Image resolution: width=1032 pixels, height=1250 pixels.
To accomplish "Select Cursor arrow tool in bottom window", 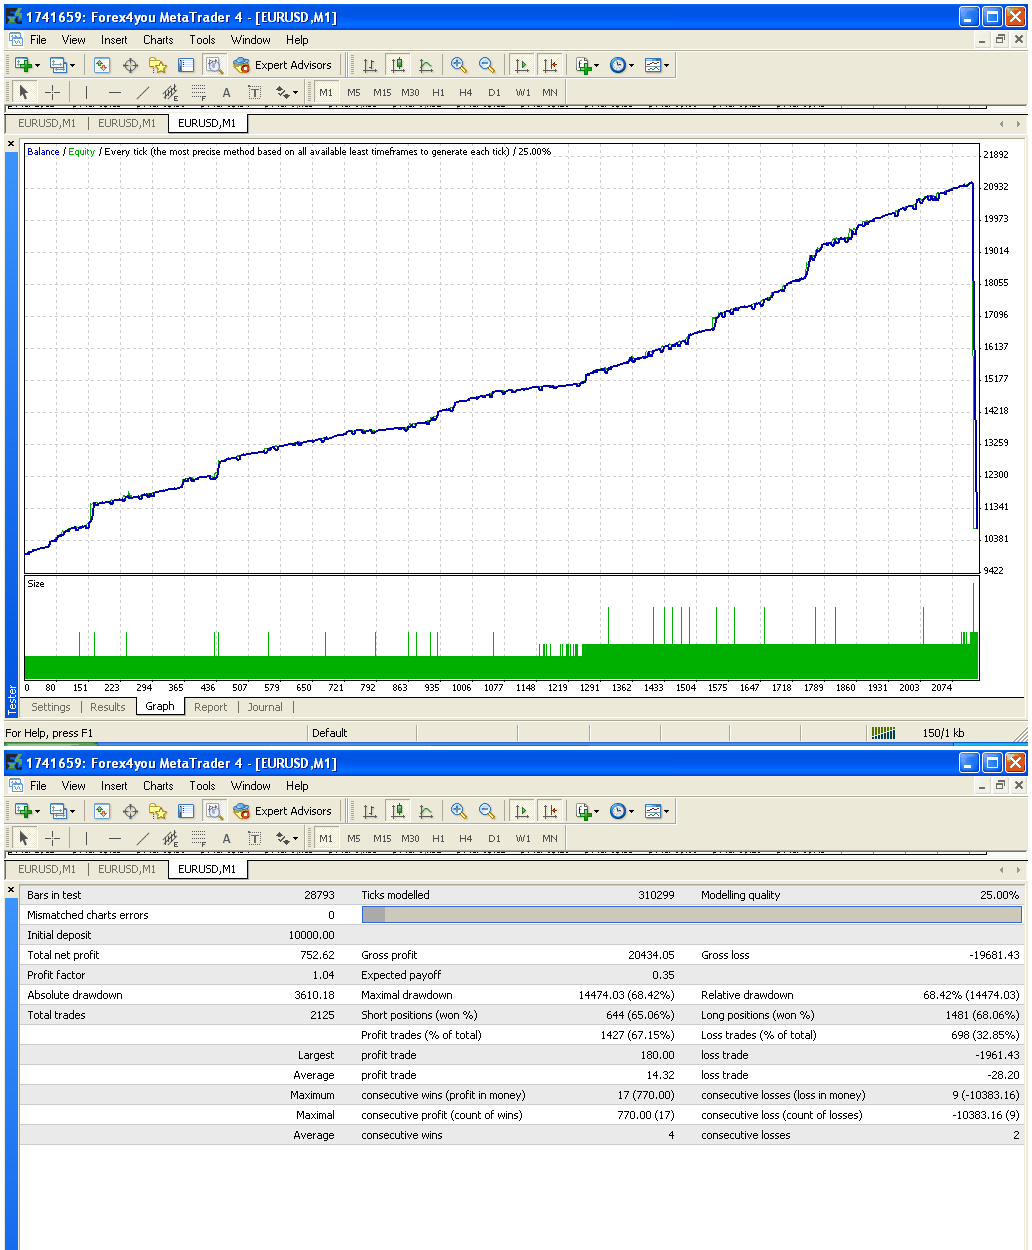I will click(x=25, y=838).
